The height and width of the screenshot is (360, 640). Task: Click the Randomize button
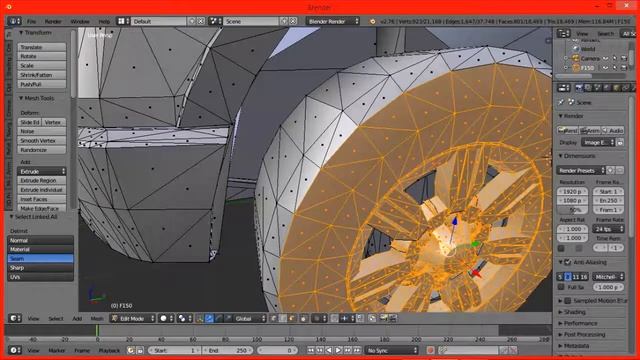tap(42, 150)
